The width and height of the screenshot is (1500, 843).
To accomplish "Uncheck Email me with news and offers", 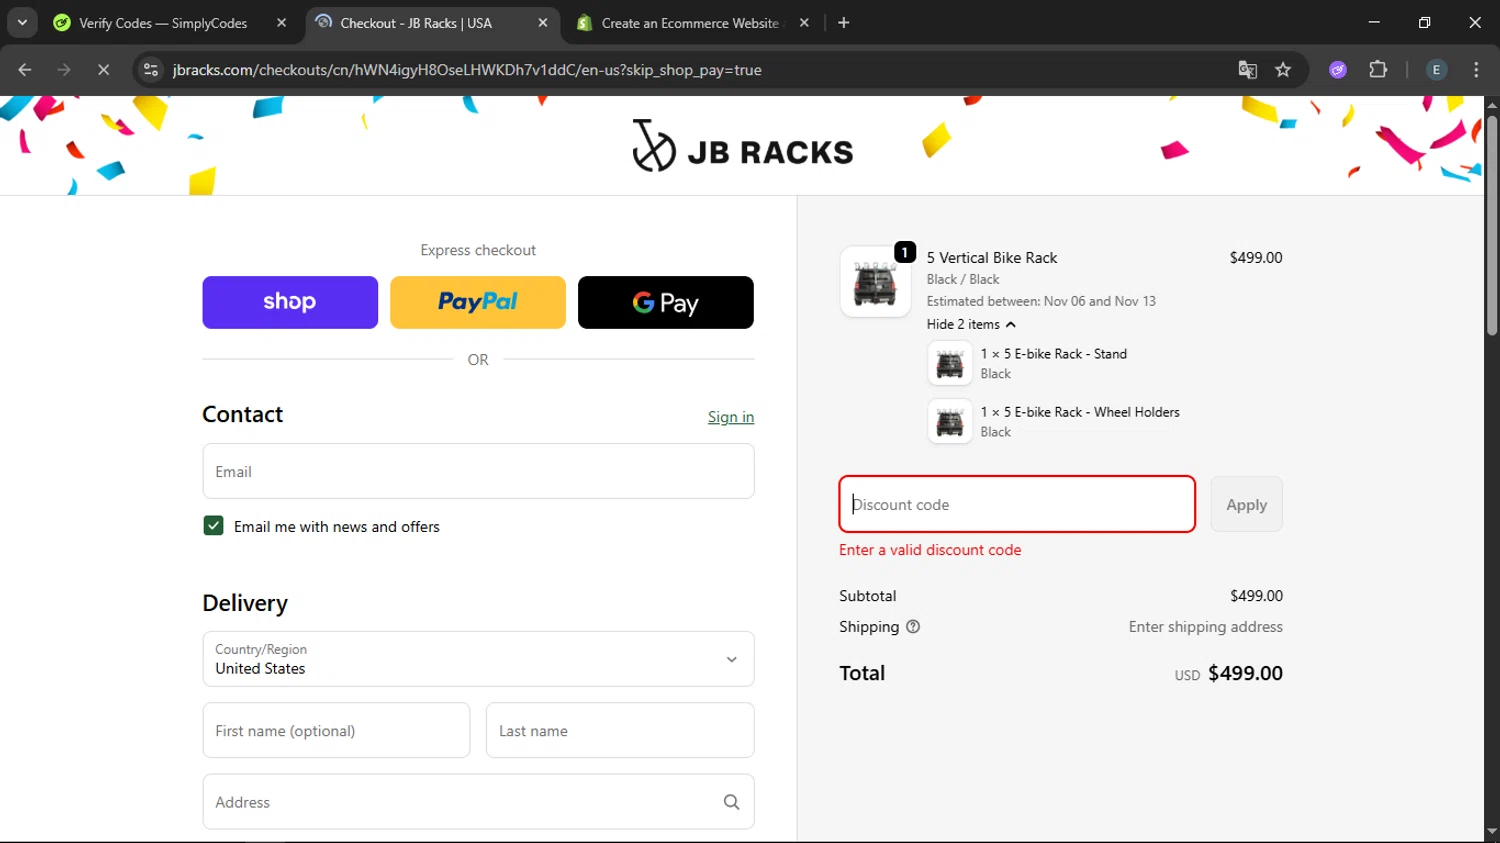I will (x=213, y=526).
